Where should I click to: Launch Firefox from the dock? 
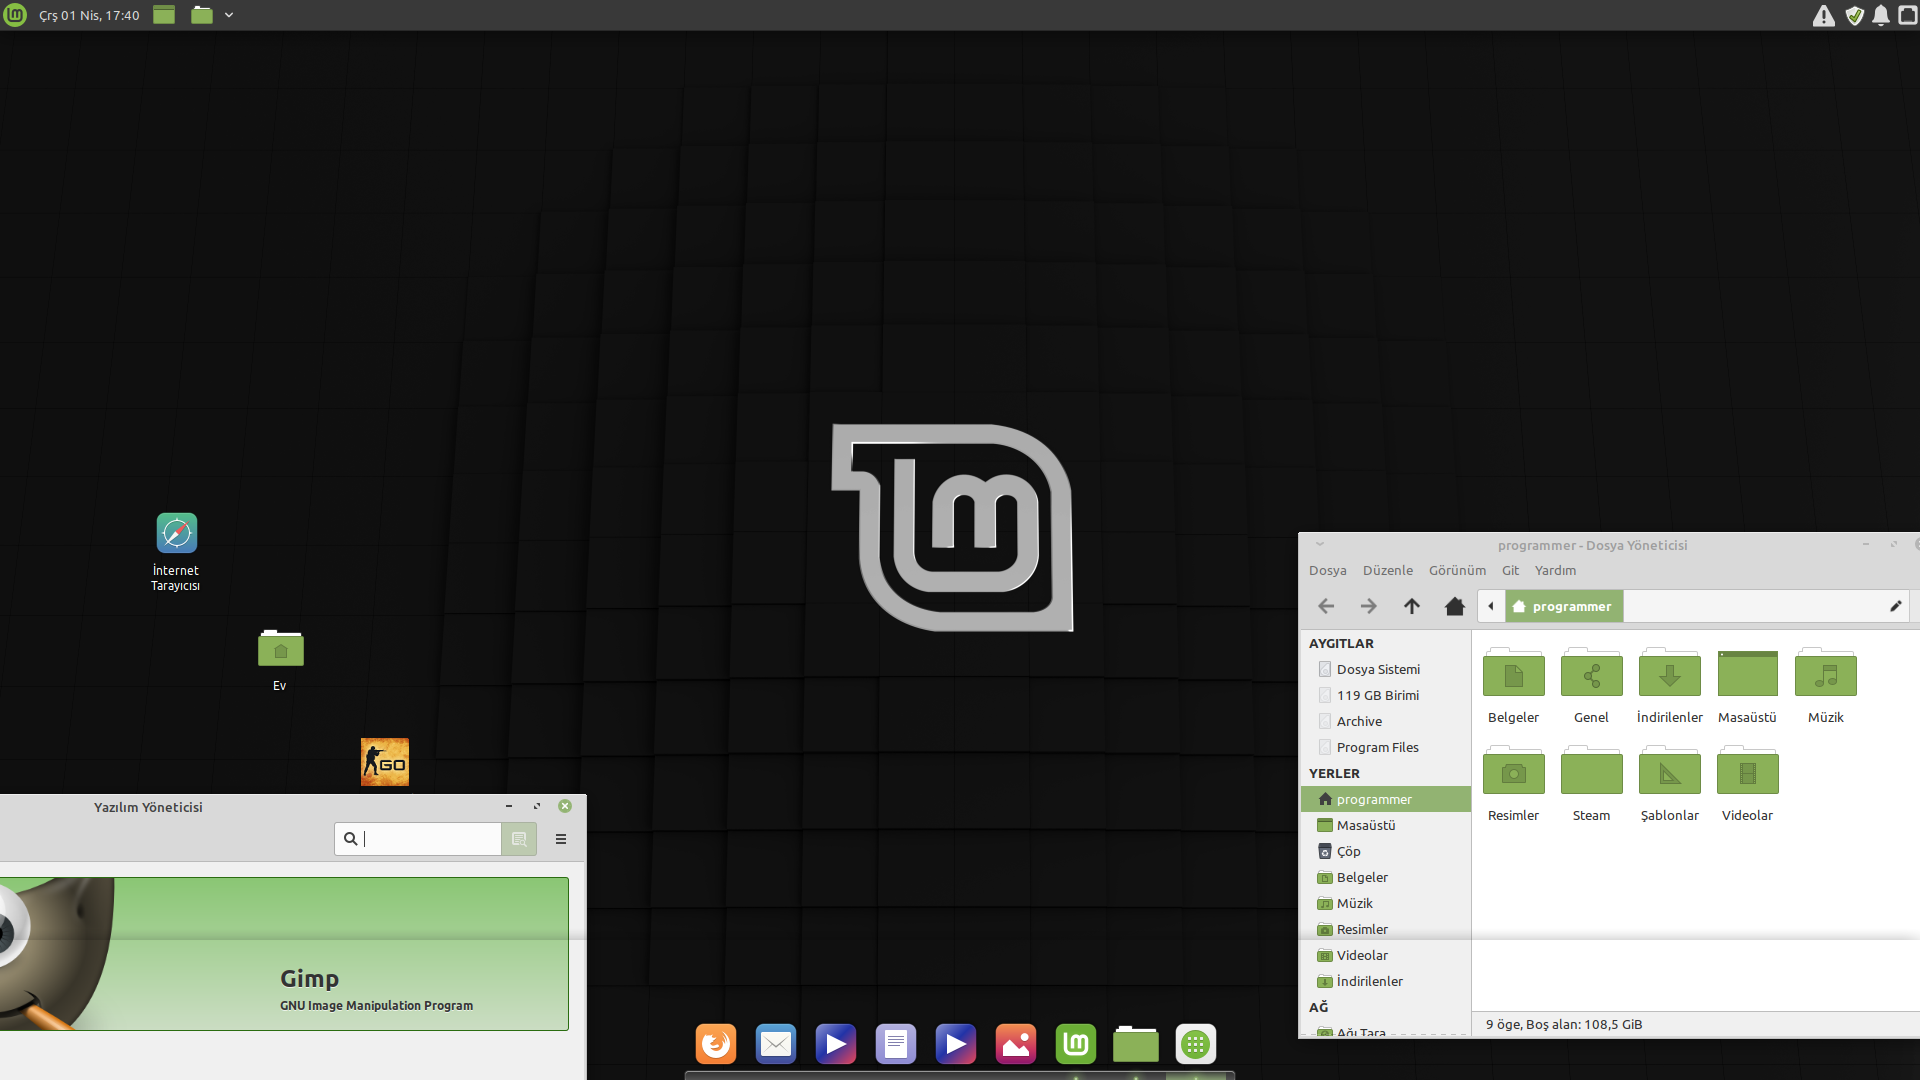pyautogui.click(x=716, y=1044)
